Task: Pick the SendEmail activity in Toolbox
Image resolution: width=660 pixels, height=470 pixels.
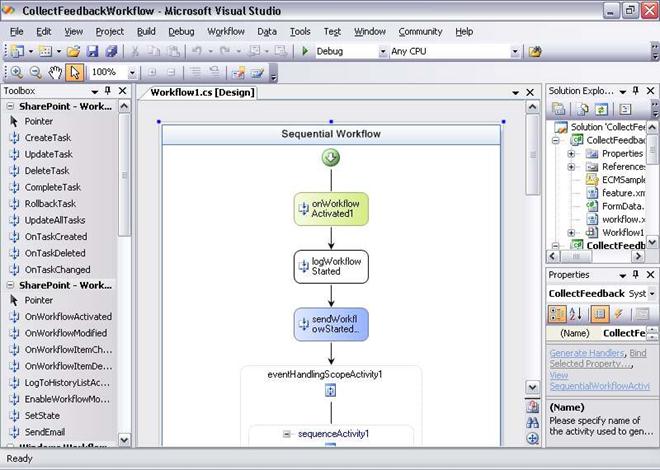Action: click(x=45, y=431)
